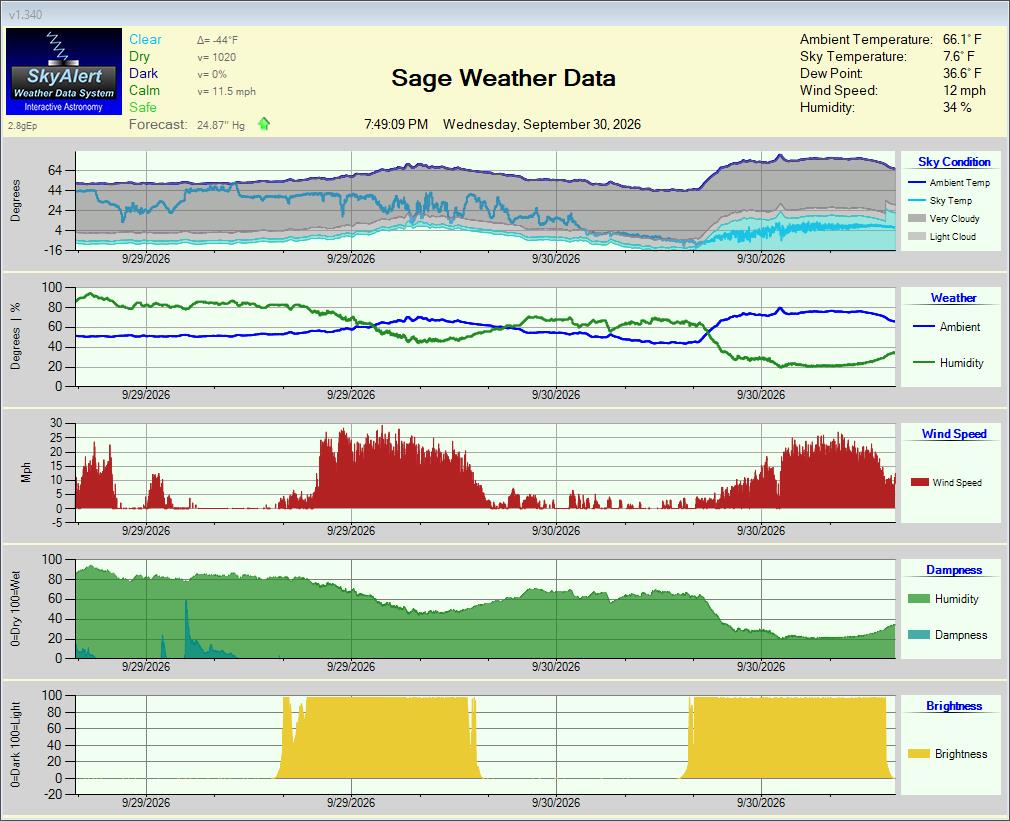Click the 24.87" Hg pressure value

[221, 125]
